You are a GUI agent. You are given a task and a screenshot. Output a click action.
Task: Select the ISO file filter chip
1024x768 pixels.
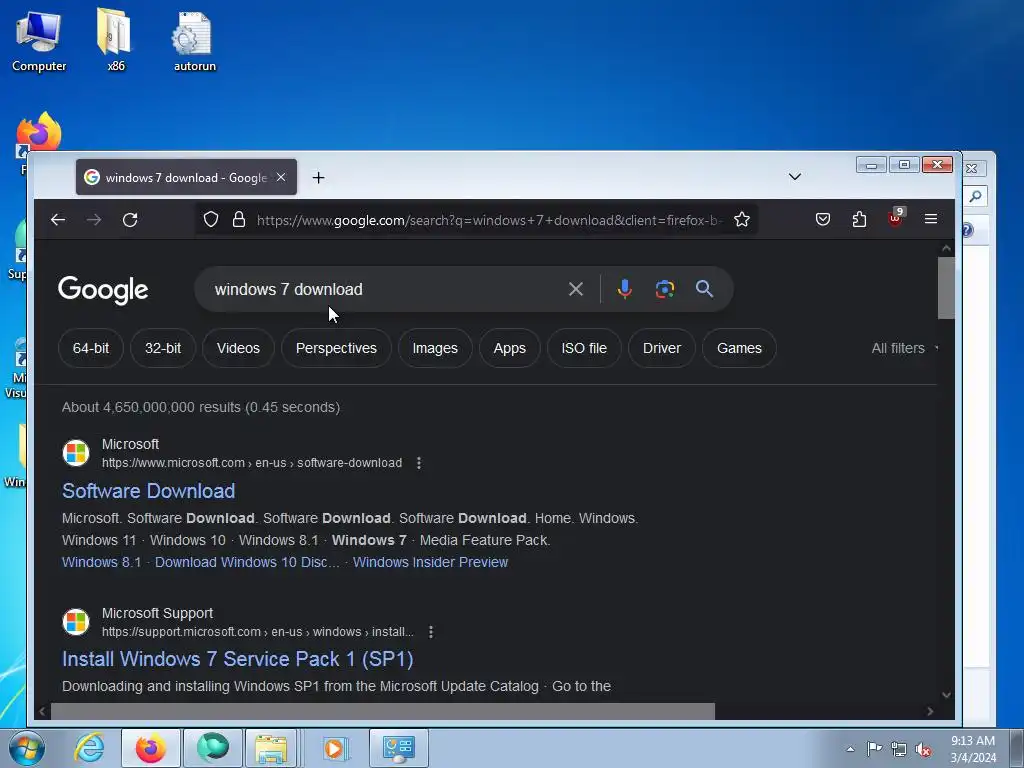coord(584,348)
